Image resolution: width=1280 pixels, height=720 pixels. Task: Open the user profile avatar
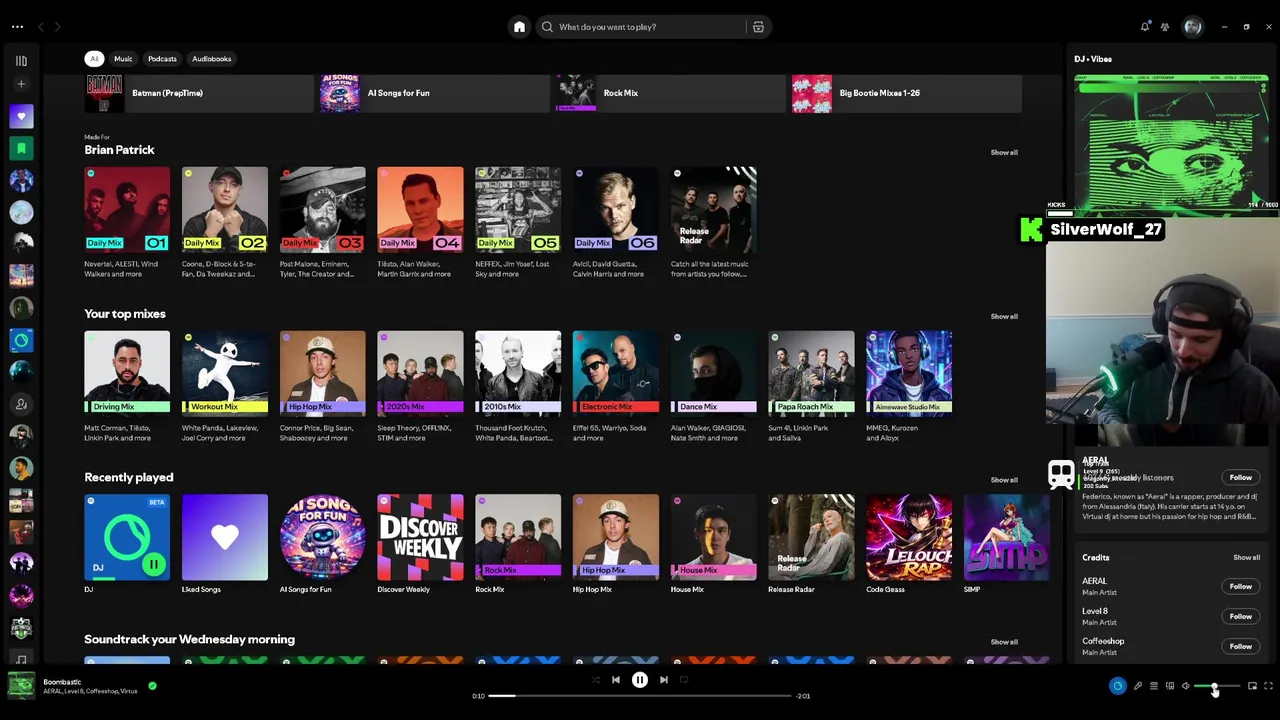1192,27
